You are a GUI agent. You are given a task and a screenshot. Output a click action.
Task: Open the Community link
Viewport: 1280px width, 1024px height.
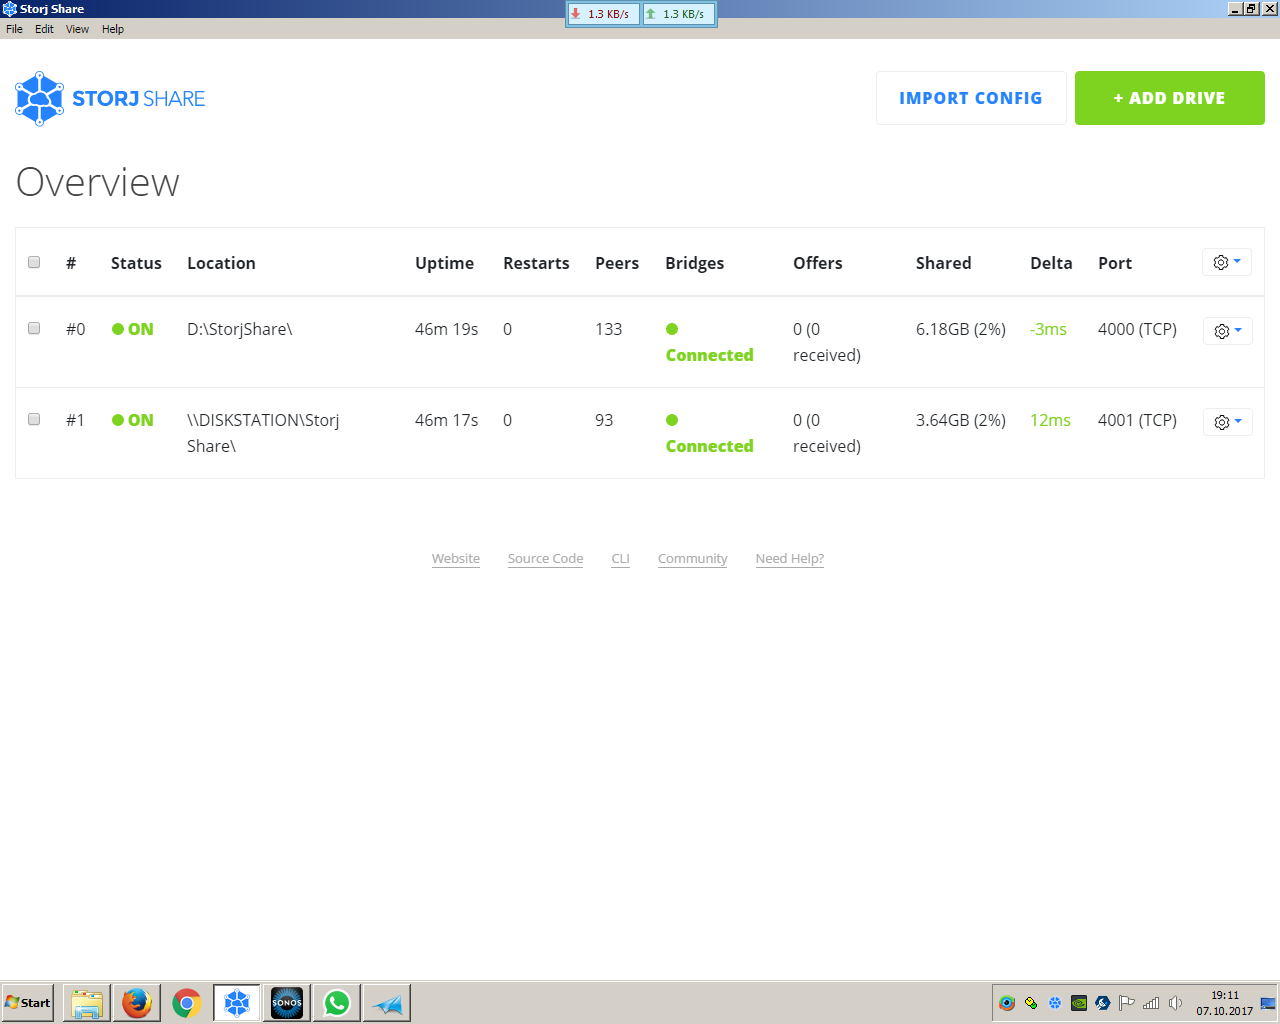pos(693,559)
